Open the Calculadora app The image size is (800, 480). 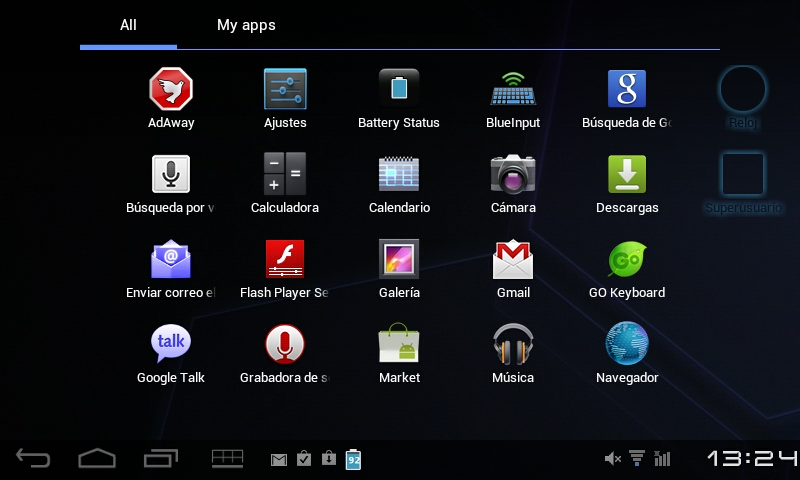pyautogui.click(x=285, y=184)
